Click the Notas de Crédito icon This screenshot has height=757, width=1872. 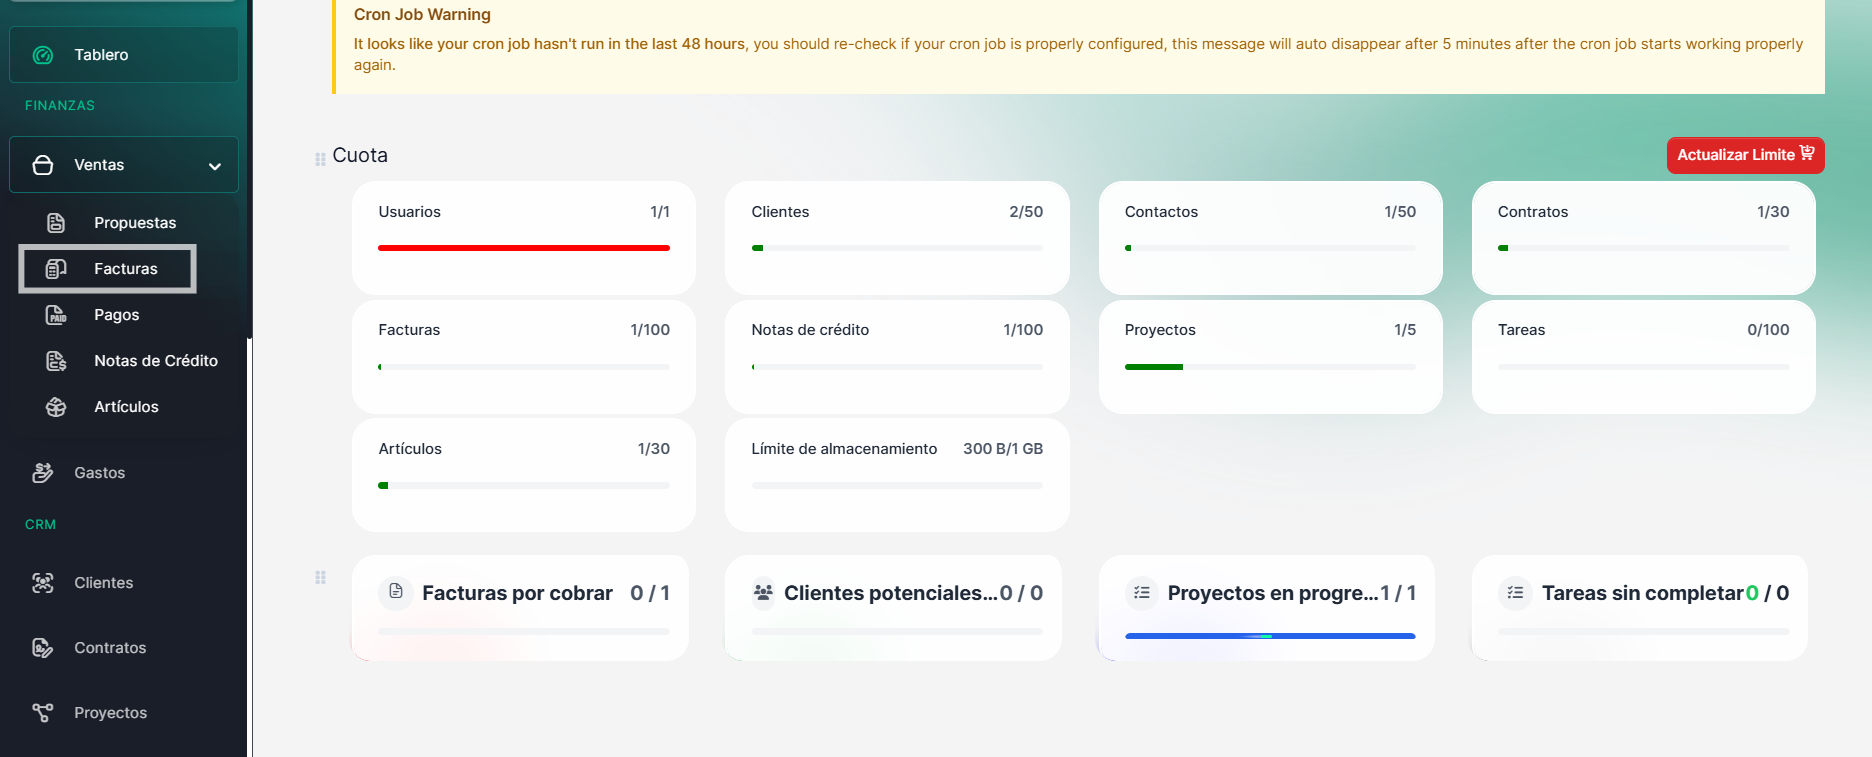click(x=56, y=361)
